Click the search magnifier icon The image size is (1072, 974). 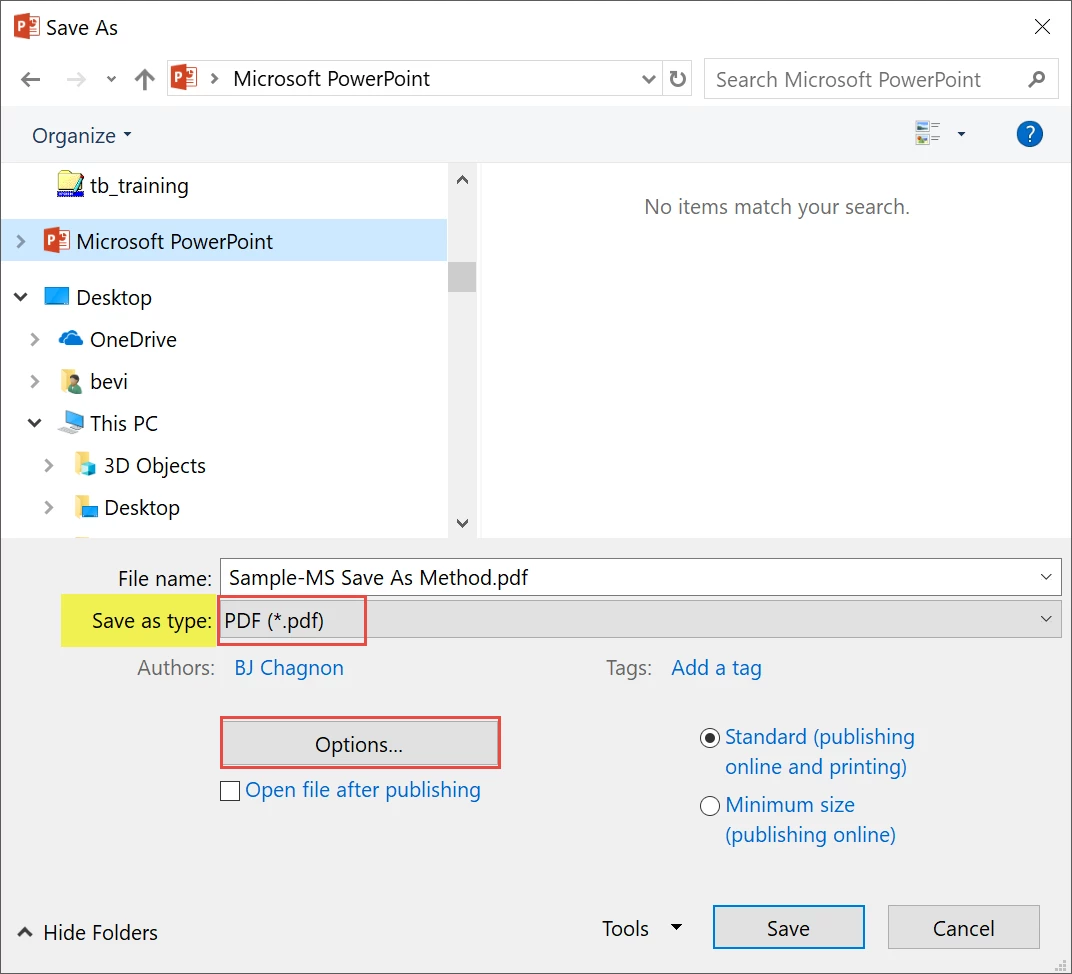[x=1036, y=79]
